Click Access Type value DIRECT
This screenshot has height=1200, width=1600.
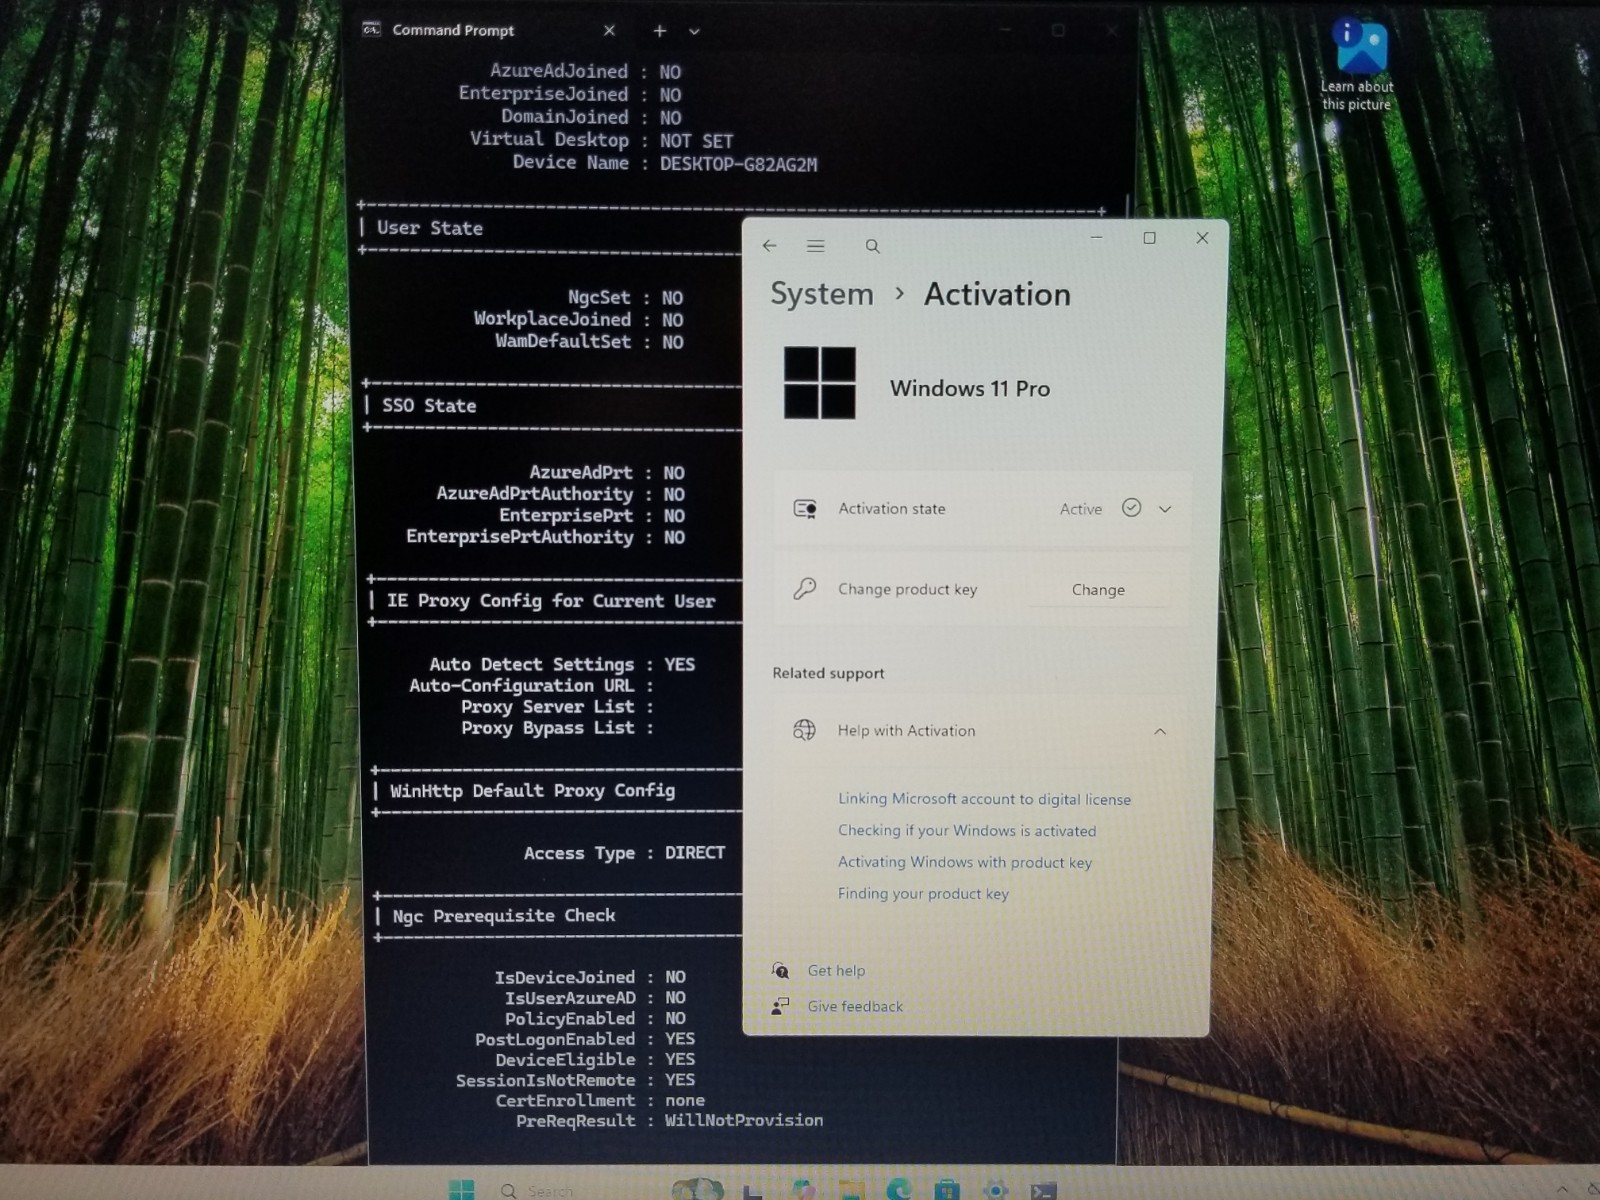(x=695, y=852)
